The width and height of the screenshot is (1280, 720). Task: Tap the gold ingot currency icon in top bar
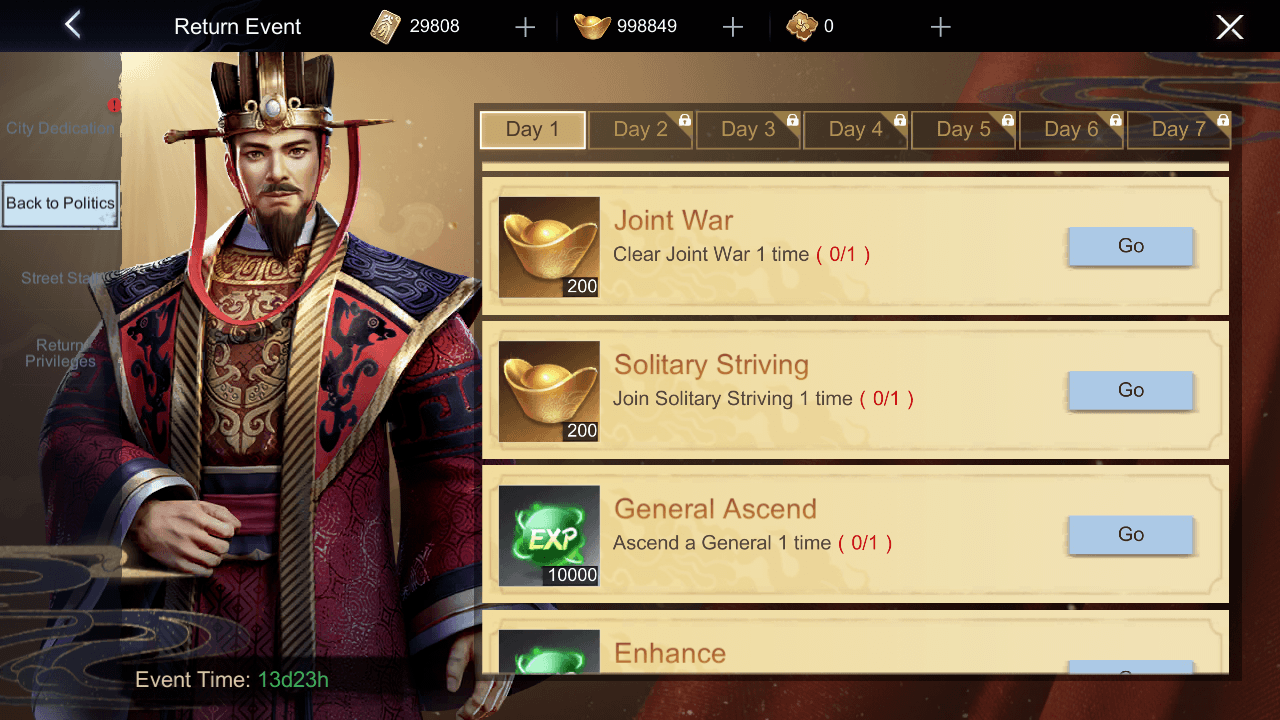[x=592, y=27]
